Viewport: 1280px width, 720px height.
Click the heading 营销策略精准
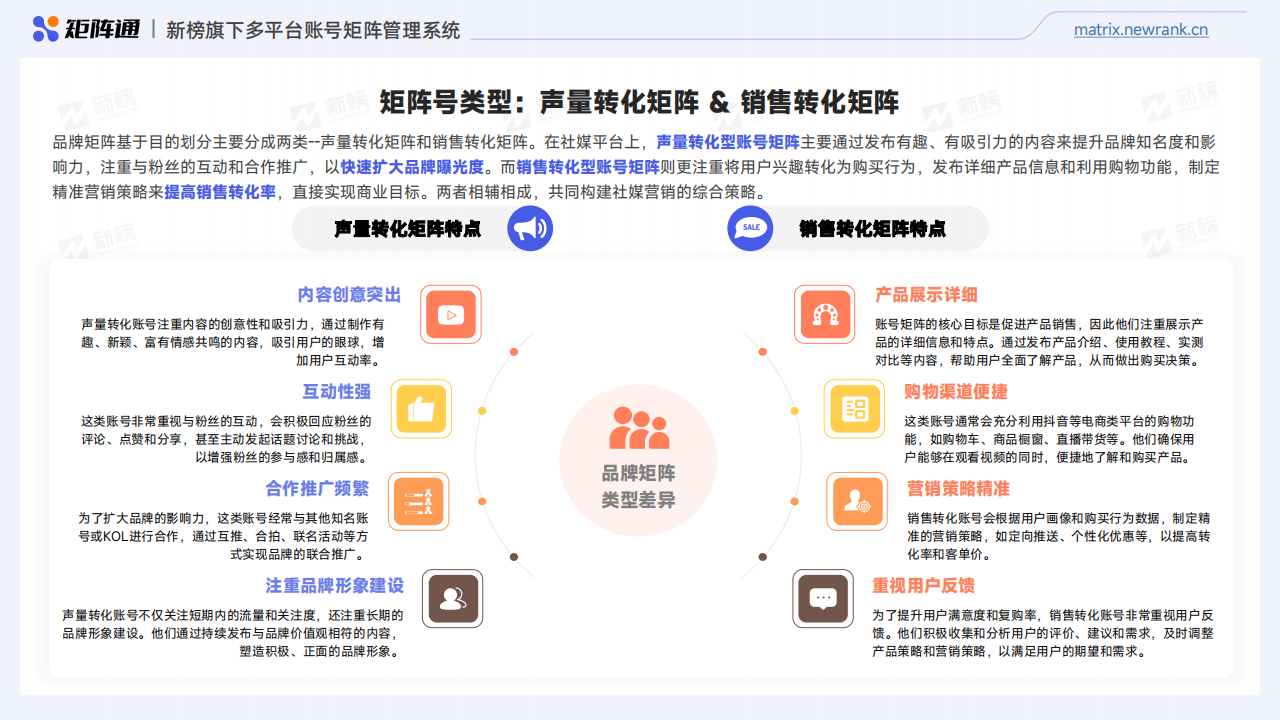[958, 488]
